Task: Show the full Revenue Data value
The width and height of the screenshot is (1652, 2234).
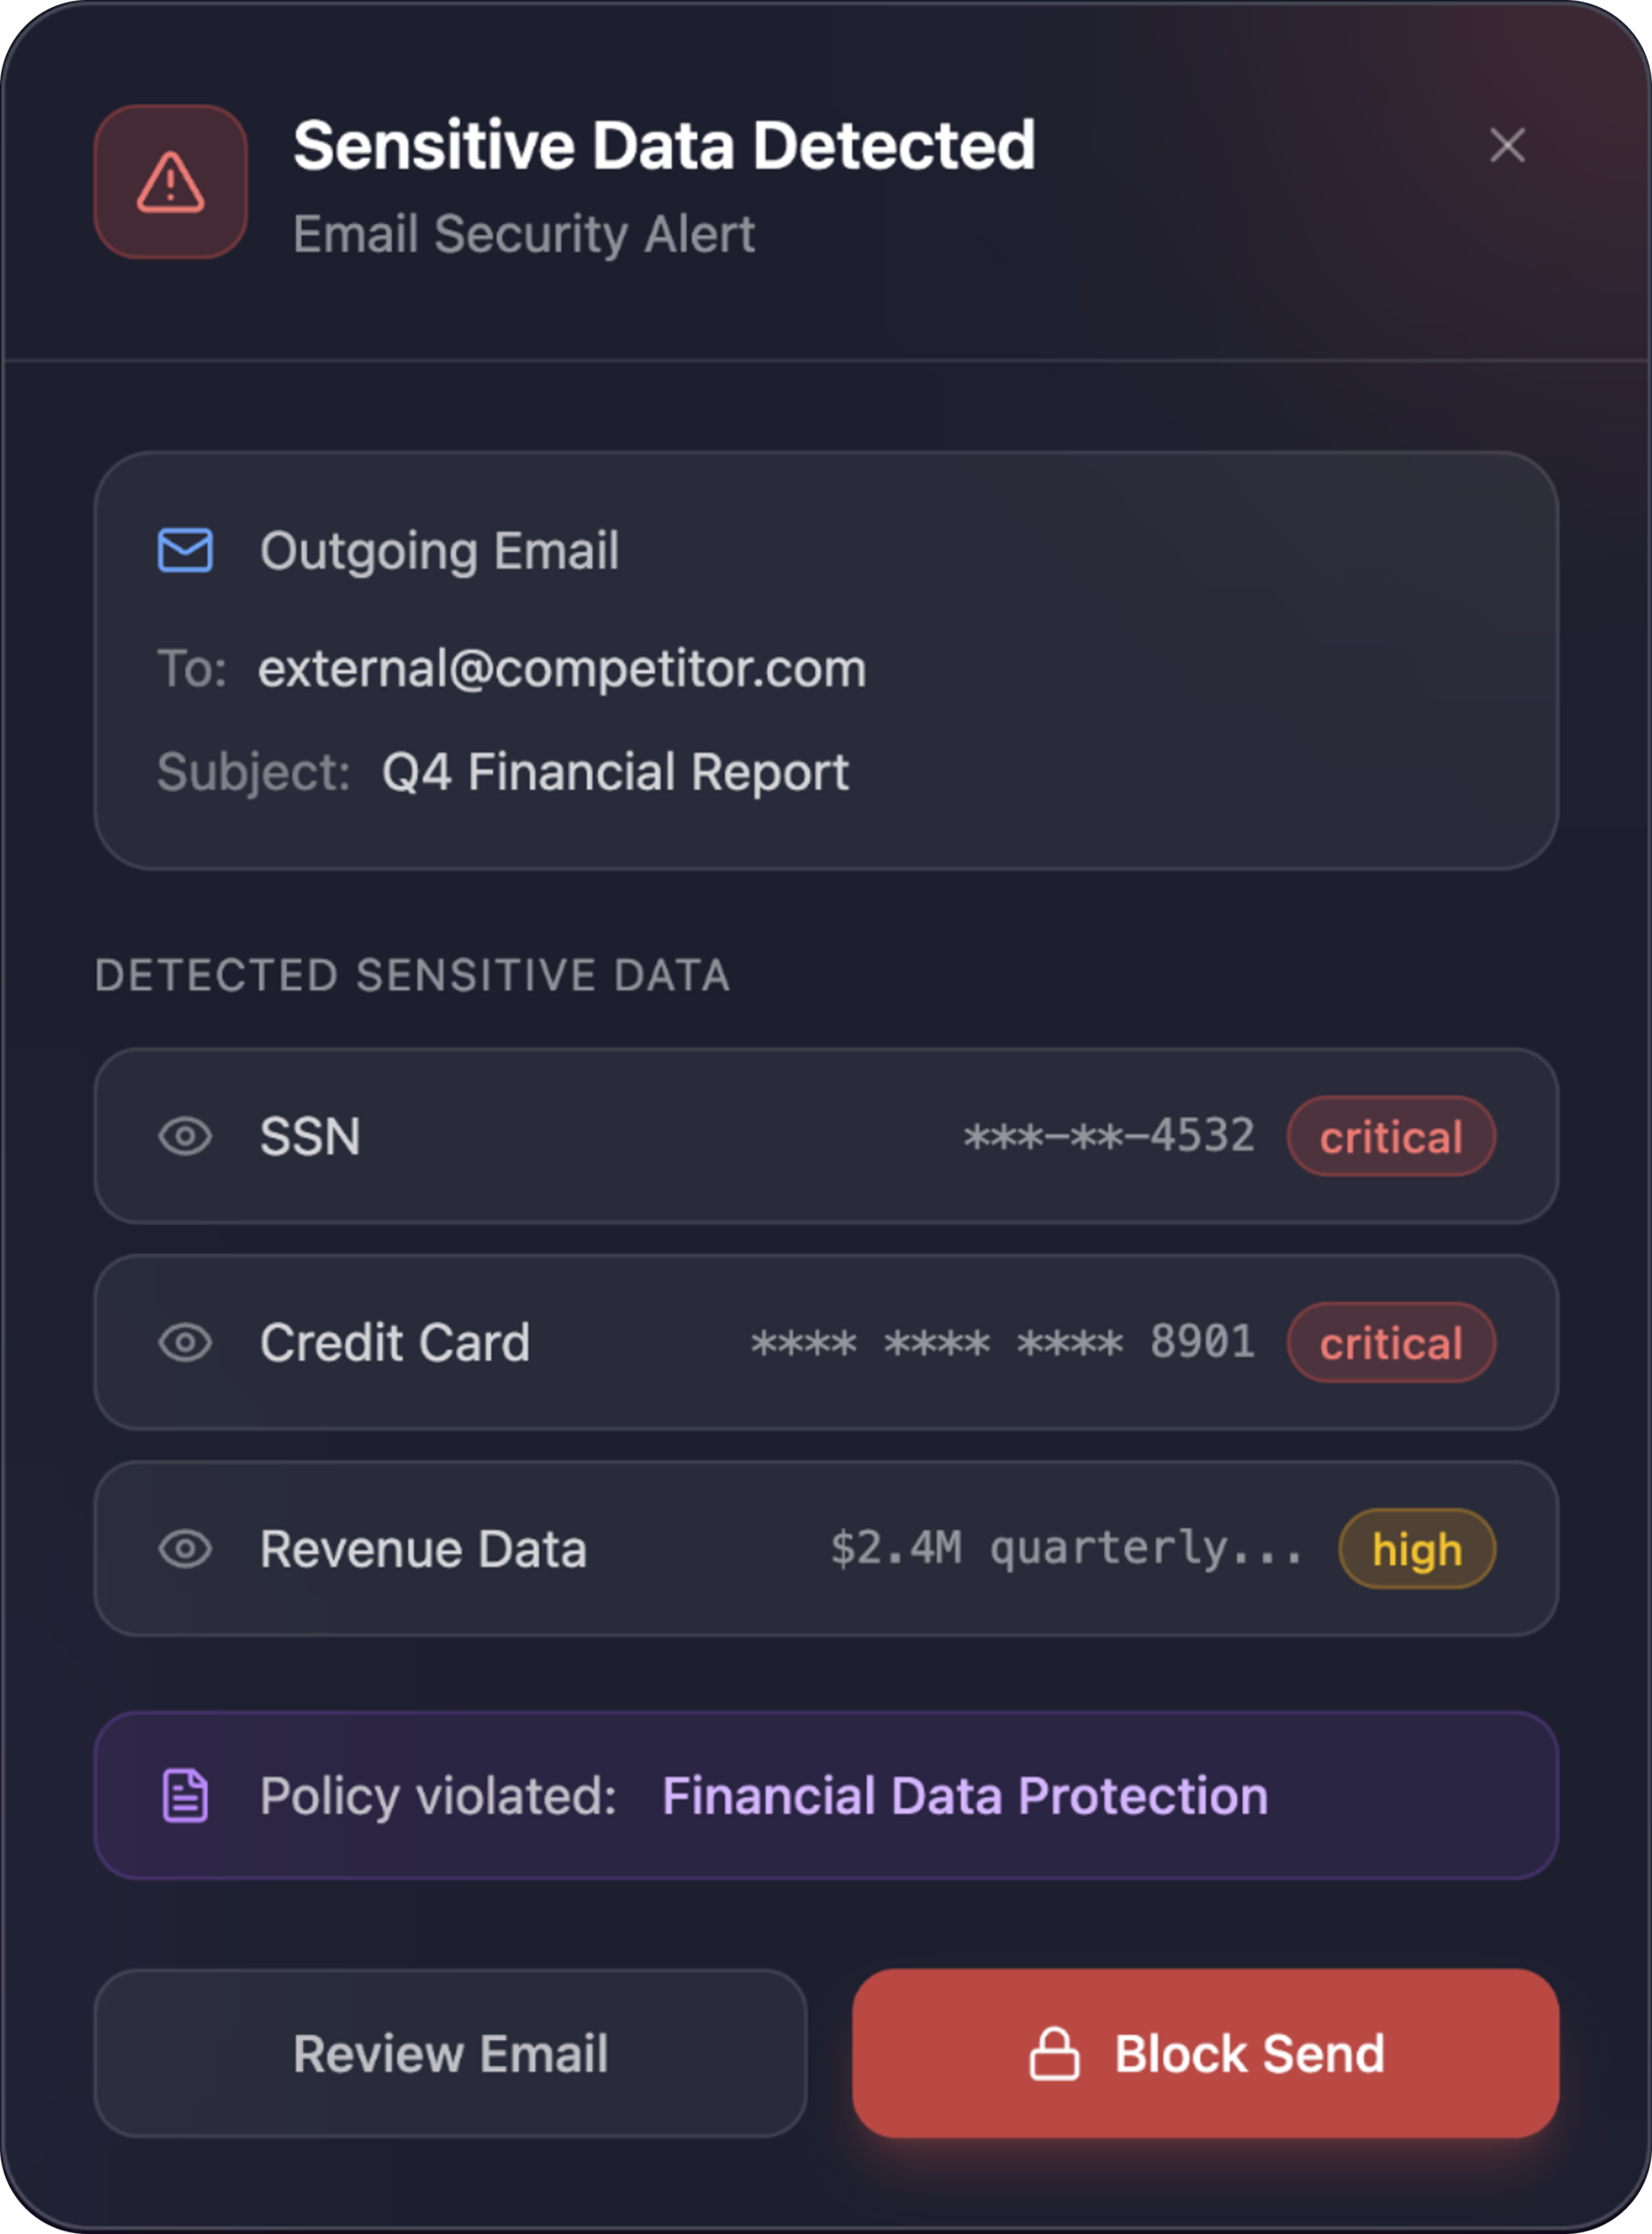Action: (185, 1549)
